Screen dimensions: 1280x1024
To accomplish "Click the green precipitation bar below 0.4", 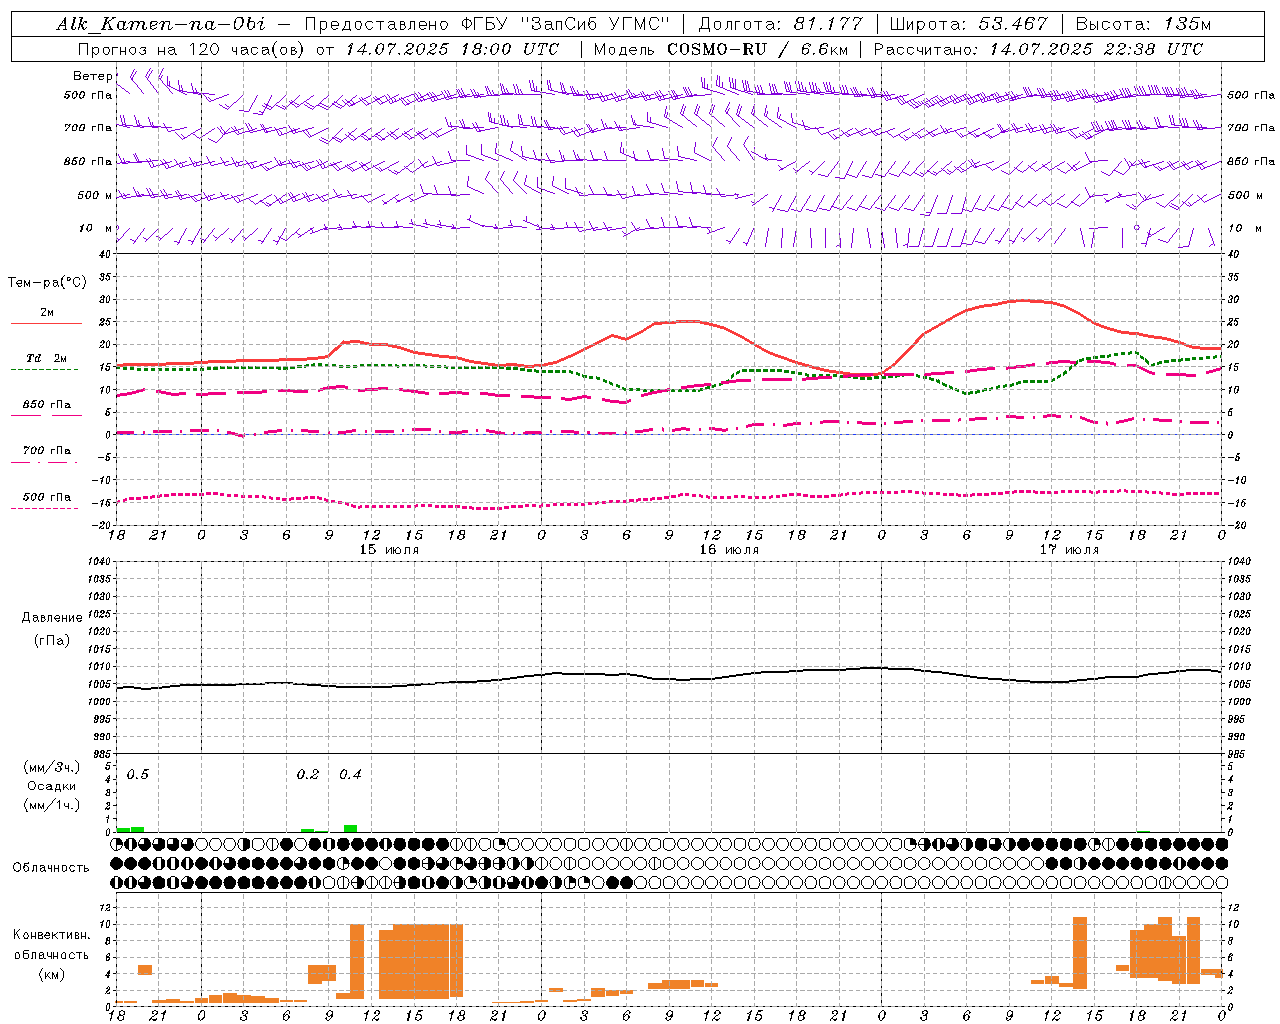I will pyautogui.click(x=350, y=828).
